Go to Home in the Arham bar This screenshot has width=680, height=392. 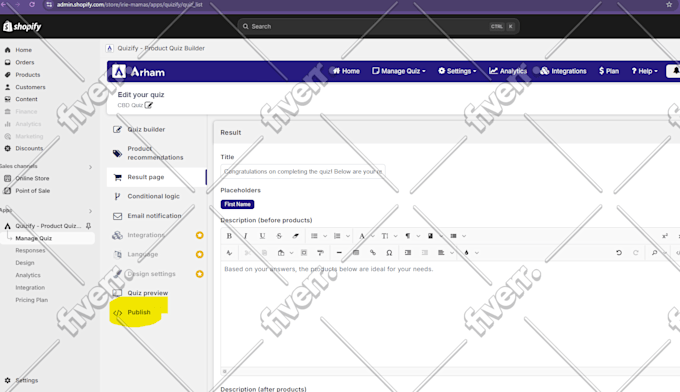346,71
